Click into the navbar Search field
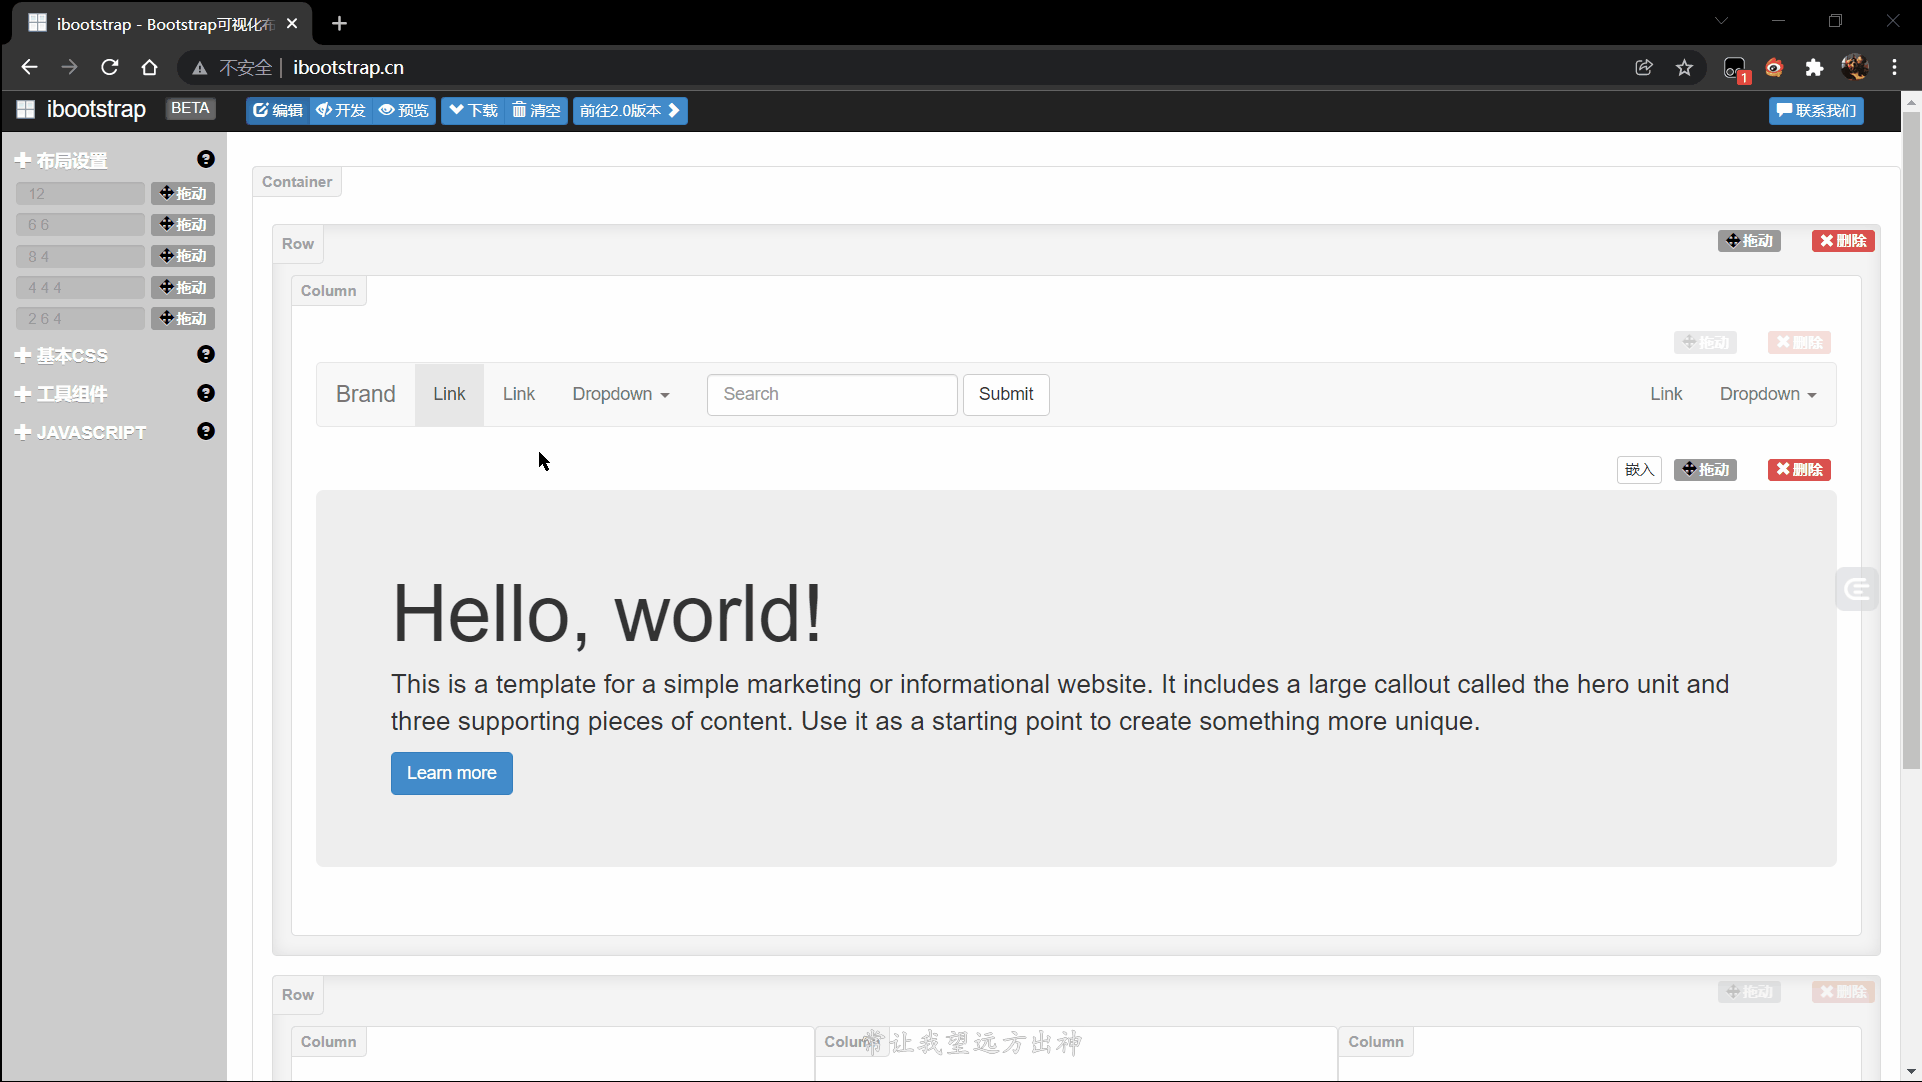The image size is (1922, 1082). pyautogui.click(x=831, y=394)
